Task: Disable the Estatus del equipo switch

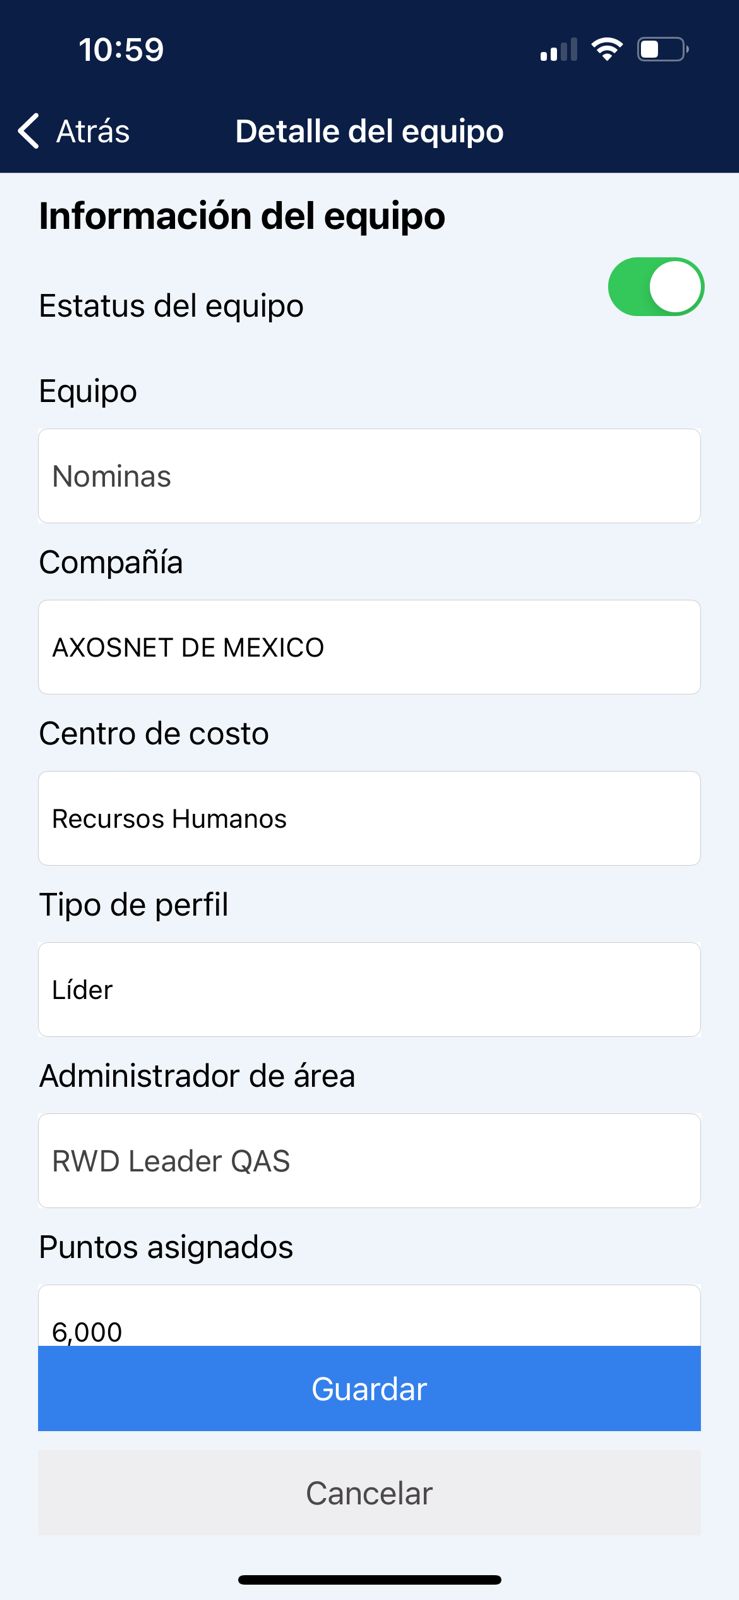Action: [x=656, y=287]
